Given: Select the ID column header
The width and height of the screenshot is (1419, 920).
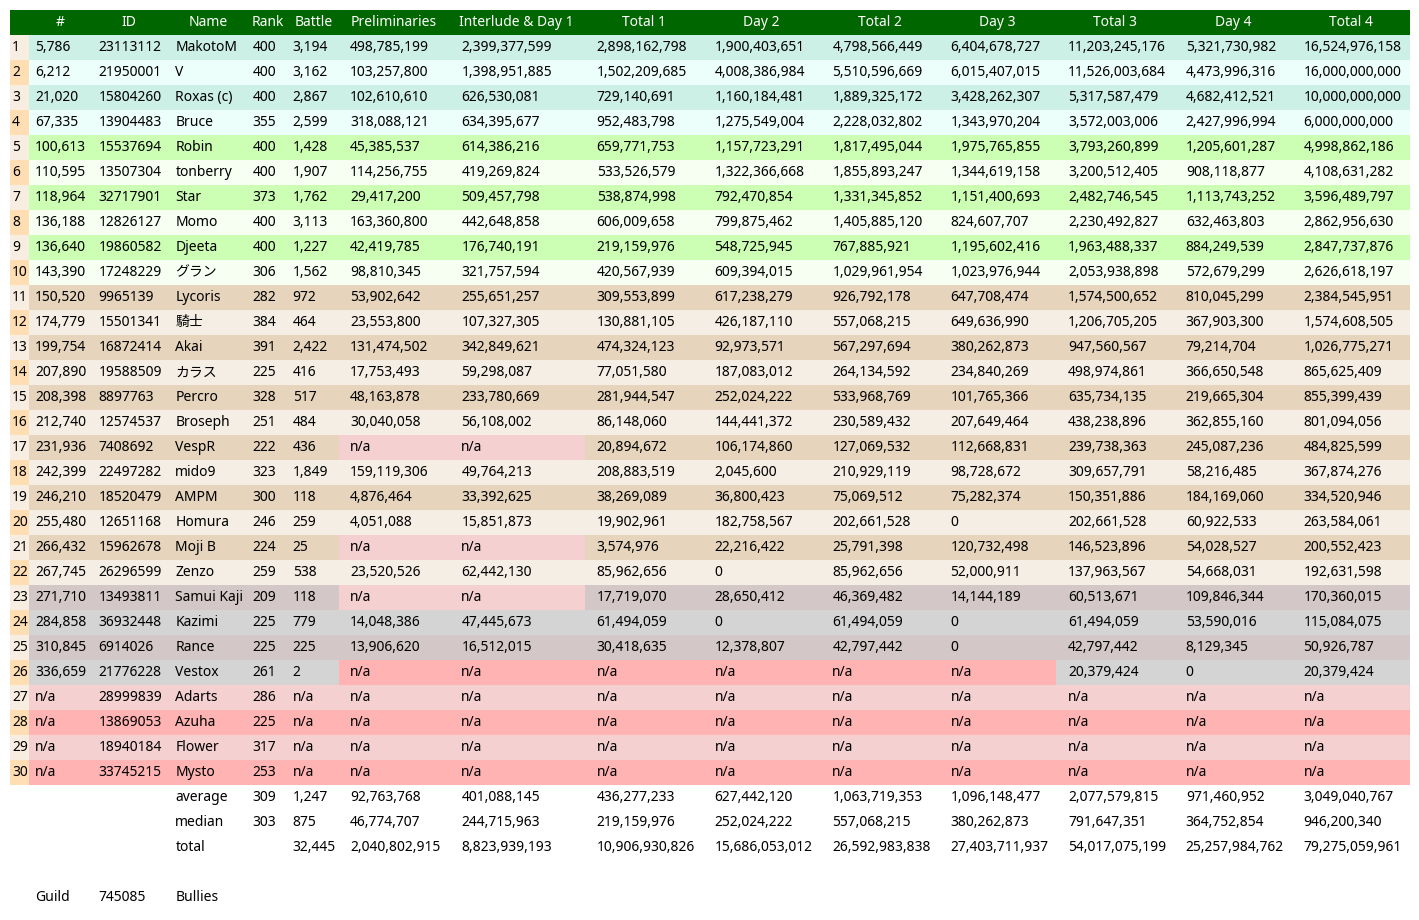Looking at the screenshot, I should (128, 21).
